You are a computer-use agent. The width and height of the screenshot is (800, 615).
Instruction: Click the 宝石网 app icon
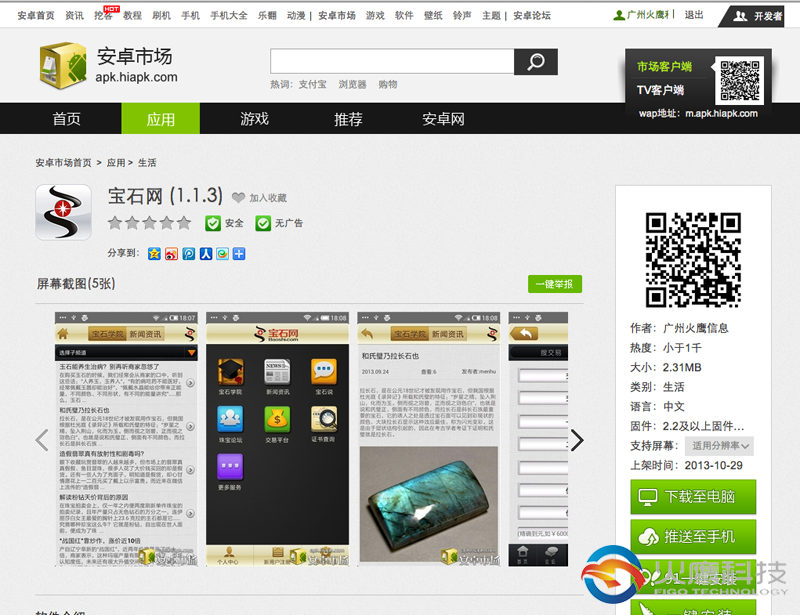[x=62, y=213]
